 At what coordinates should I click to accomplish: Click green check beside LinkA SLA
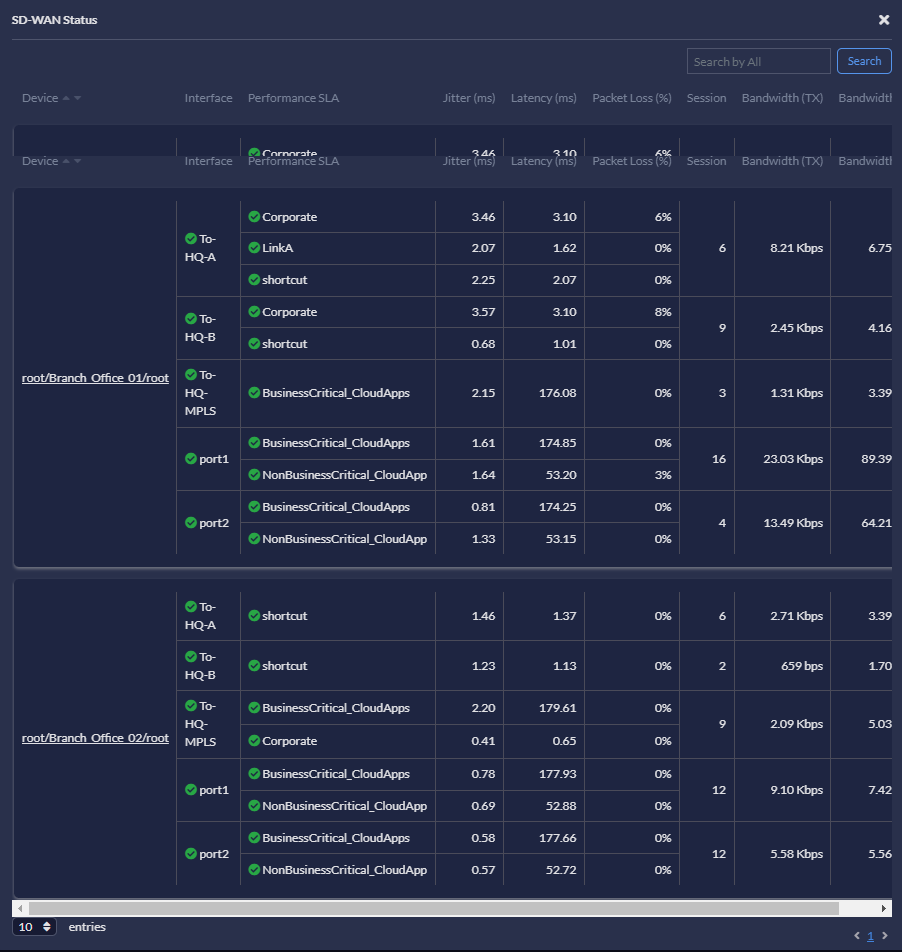coord(254,248)
